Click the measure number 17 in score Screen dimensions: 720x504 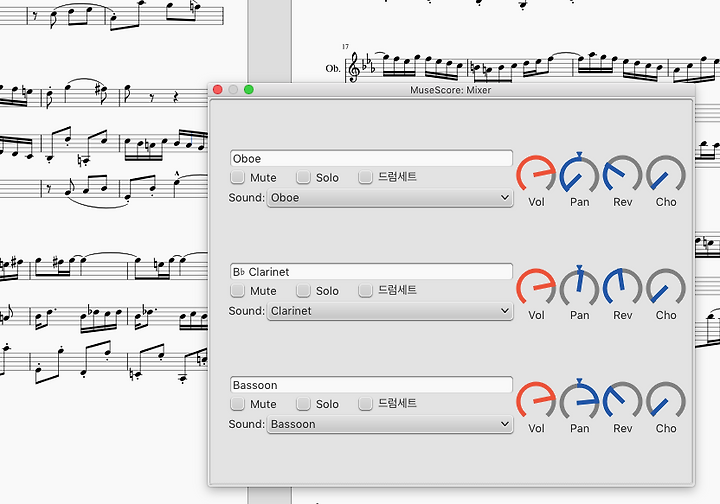[x=345, y=46]
